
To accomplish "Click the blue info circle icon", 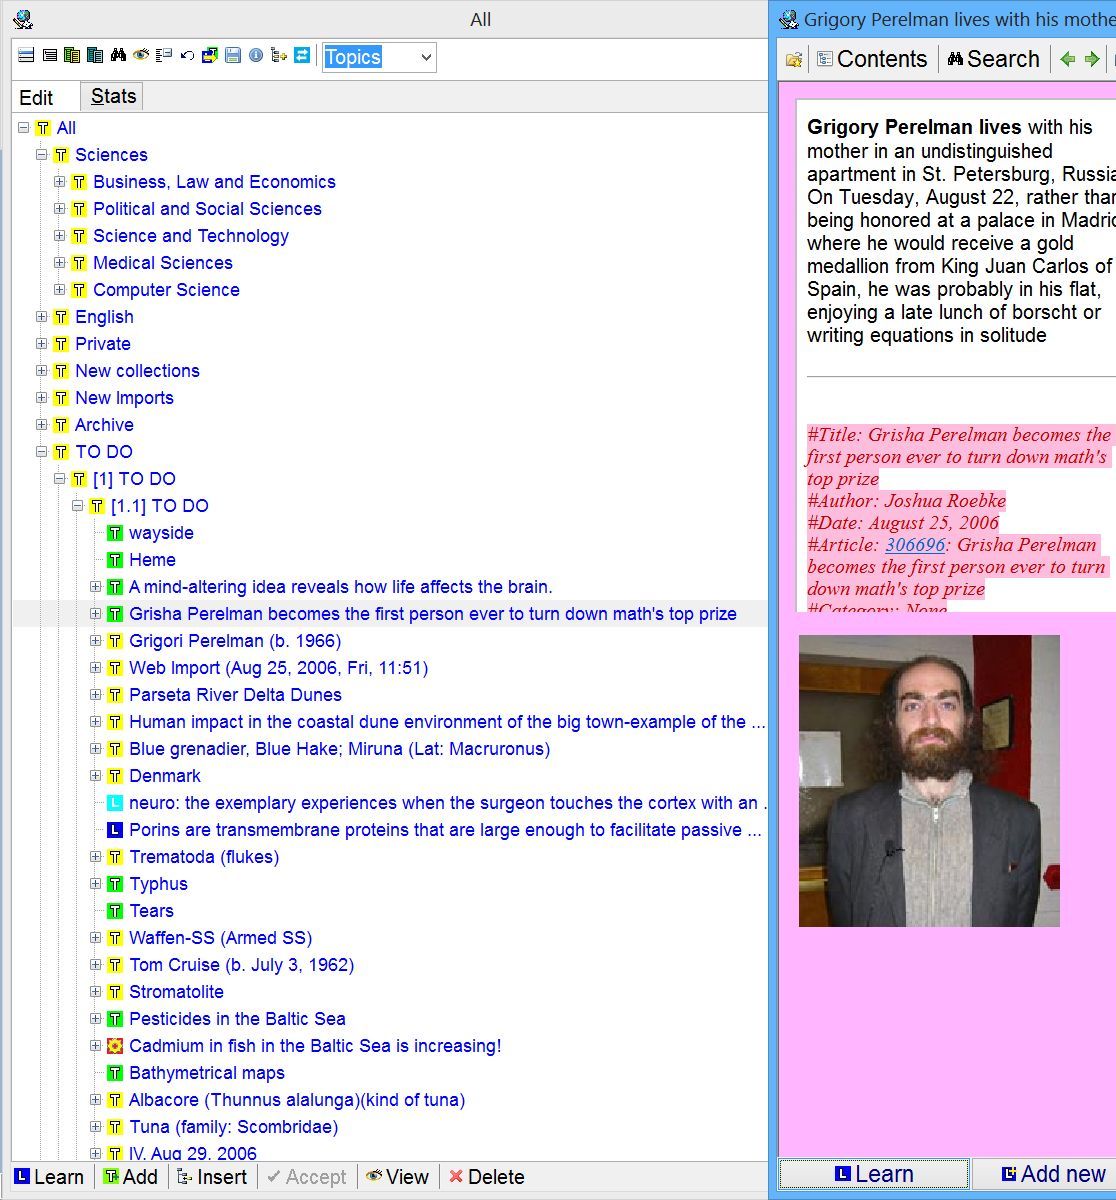I will tap(256, 56).
